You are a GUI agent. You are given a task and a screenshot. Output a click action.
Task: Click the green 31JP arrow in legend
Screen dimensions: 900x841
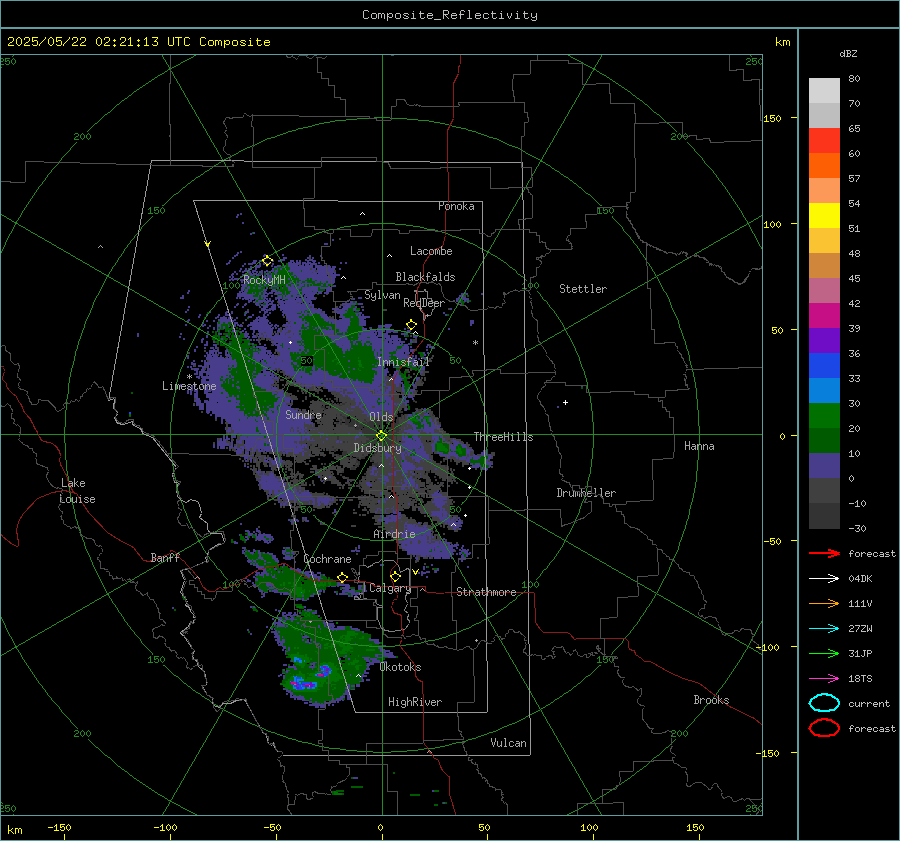coord(824,653)
